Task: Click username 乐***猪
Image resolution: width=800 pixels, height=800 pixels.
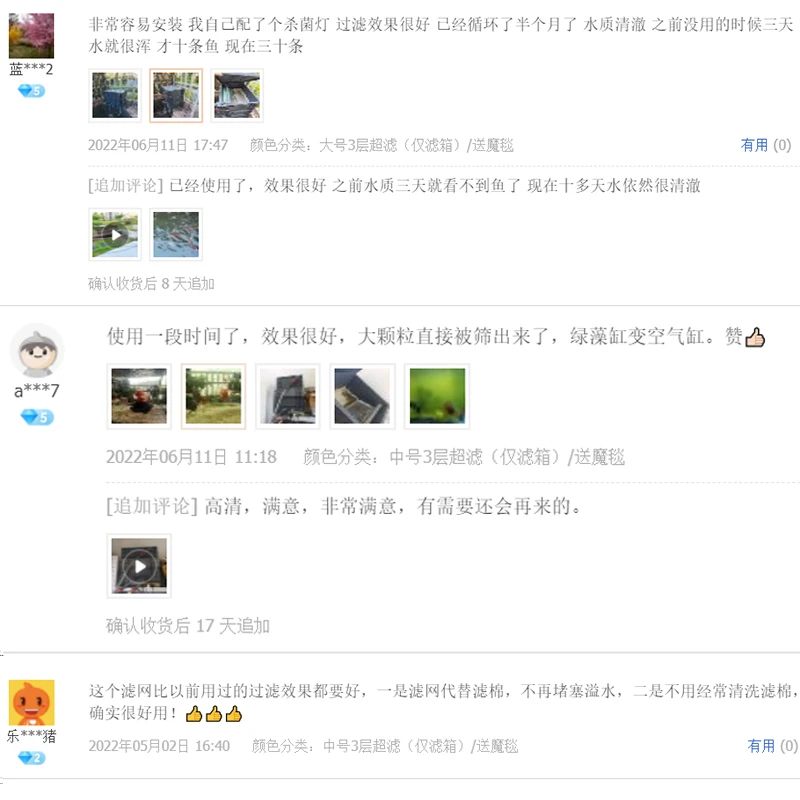Action: point(31,736)
